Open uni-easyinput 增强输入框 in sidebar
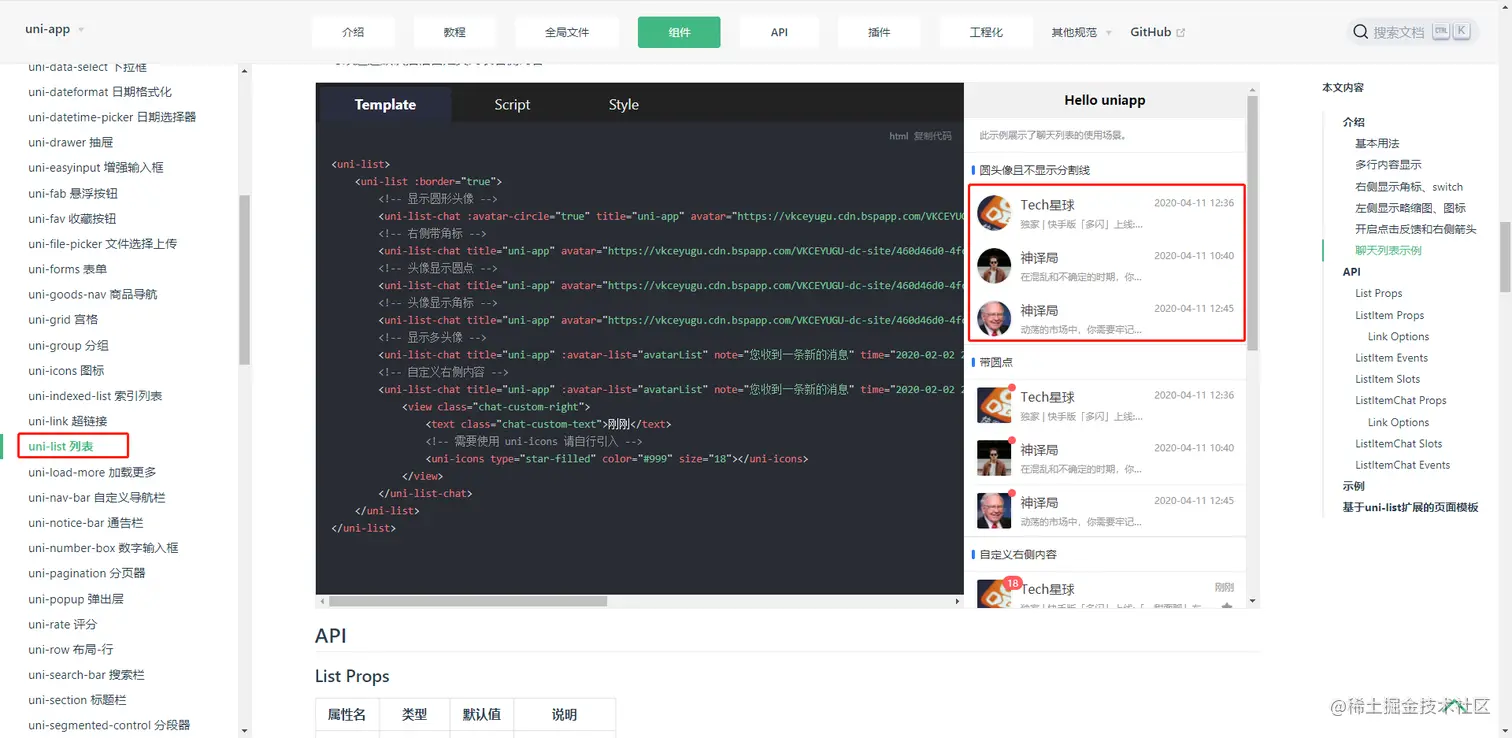This screenshot has width=1512, height=738. [x=96, y=167]
